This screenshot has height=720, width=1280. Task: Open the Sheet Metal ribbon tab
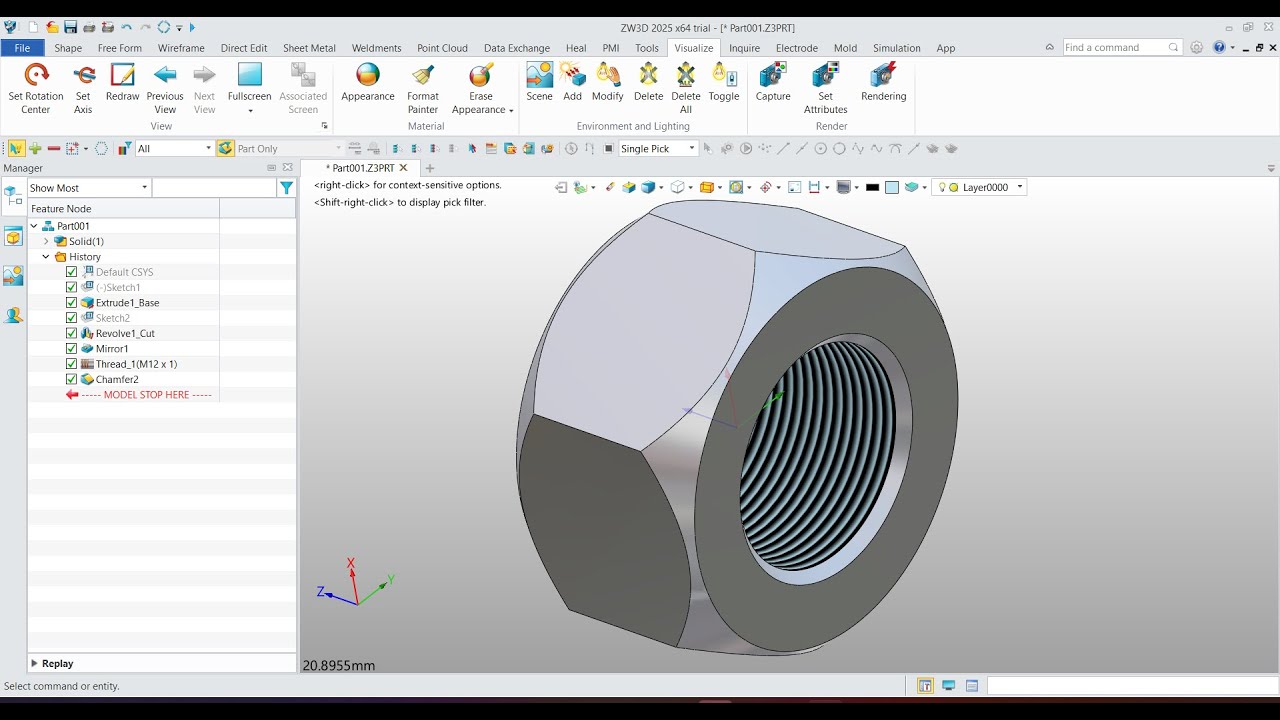pyautogui.click(x=309, y=47)
